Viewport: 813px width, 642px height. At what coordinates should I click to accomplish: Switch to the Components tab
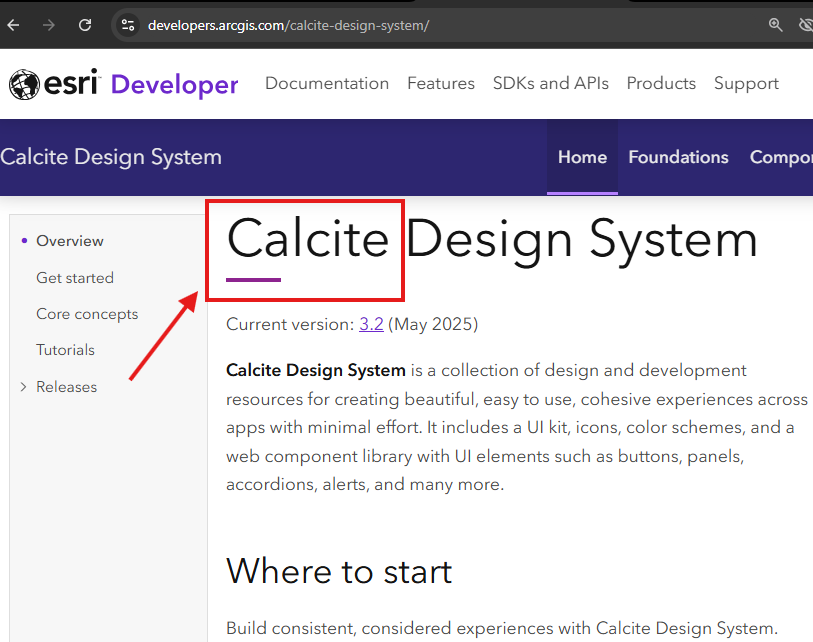781,157
